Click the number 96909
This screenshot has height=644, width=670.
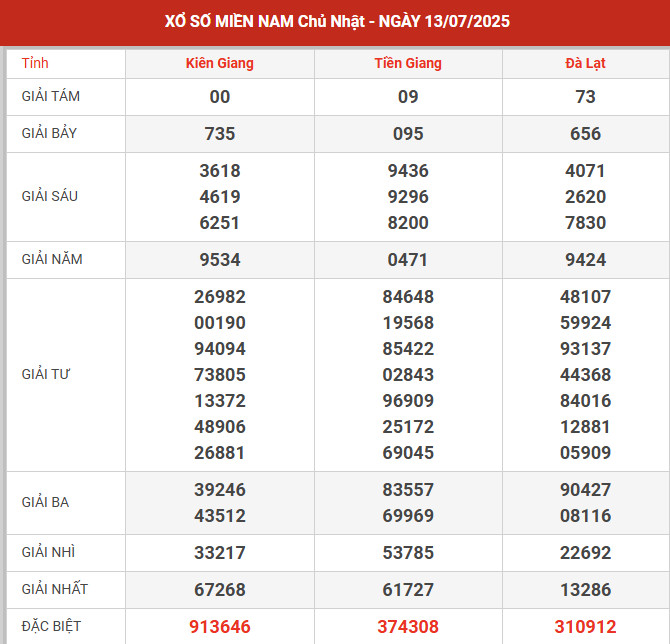(408, 401)
